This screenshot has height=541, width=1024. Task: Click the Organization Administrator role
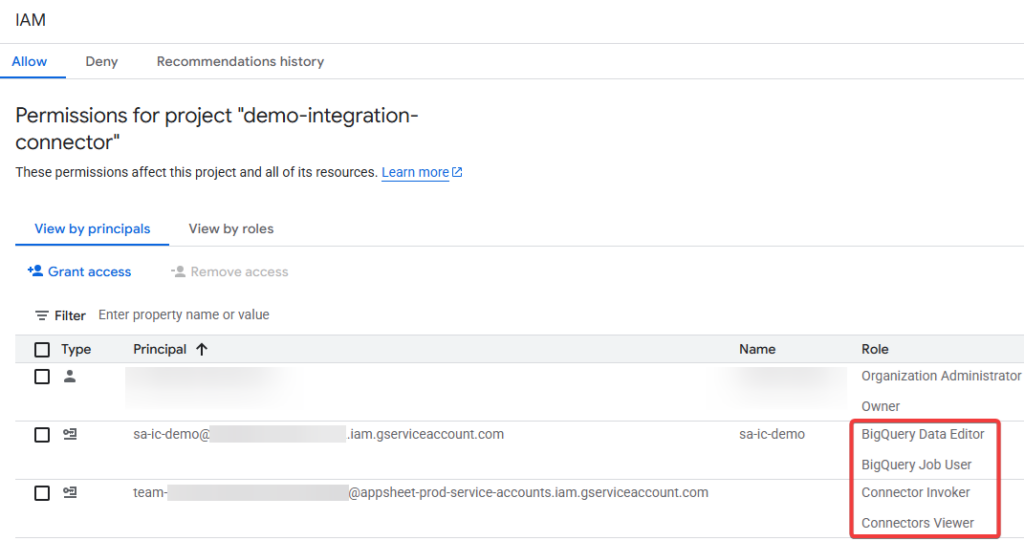tap(941, 376)
